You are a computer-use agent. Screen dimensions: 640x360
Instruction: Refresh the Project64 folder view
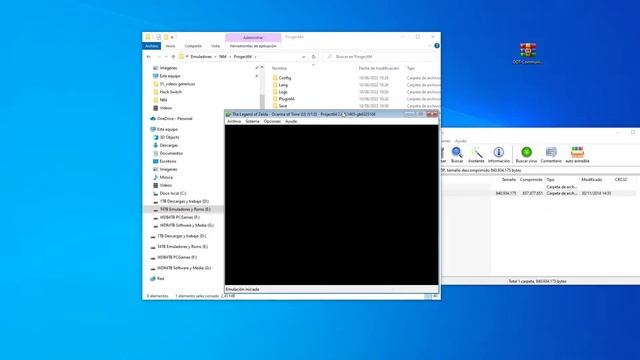[x=313, y=57]
